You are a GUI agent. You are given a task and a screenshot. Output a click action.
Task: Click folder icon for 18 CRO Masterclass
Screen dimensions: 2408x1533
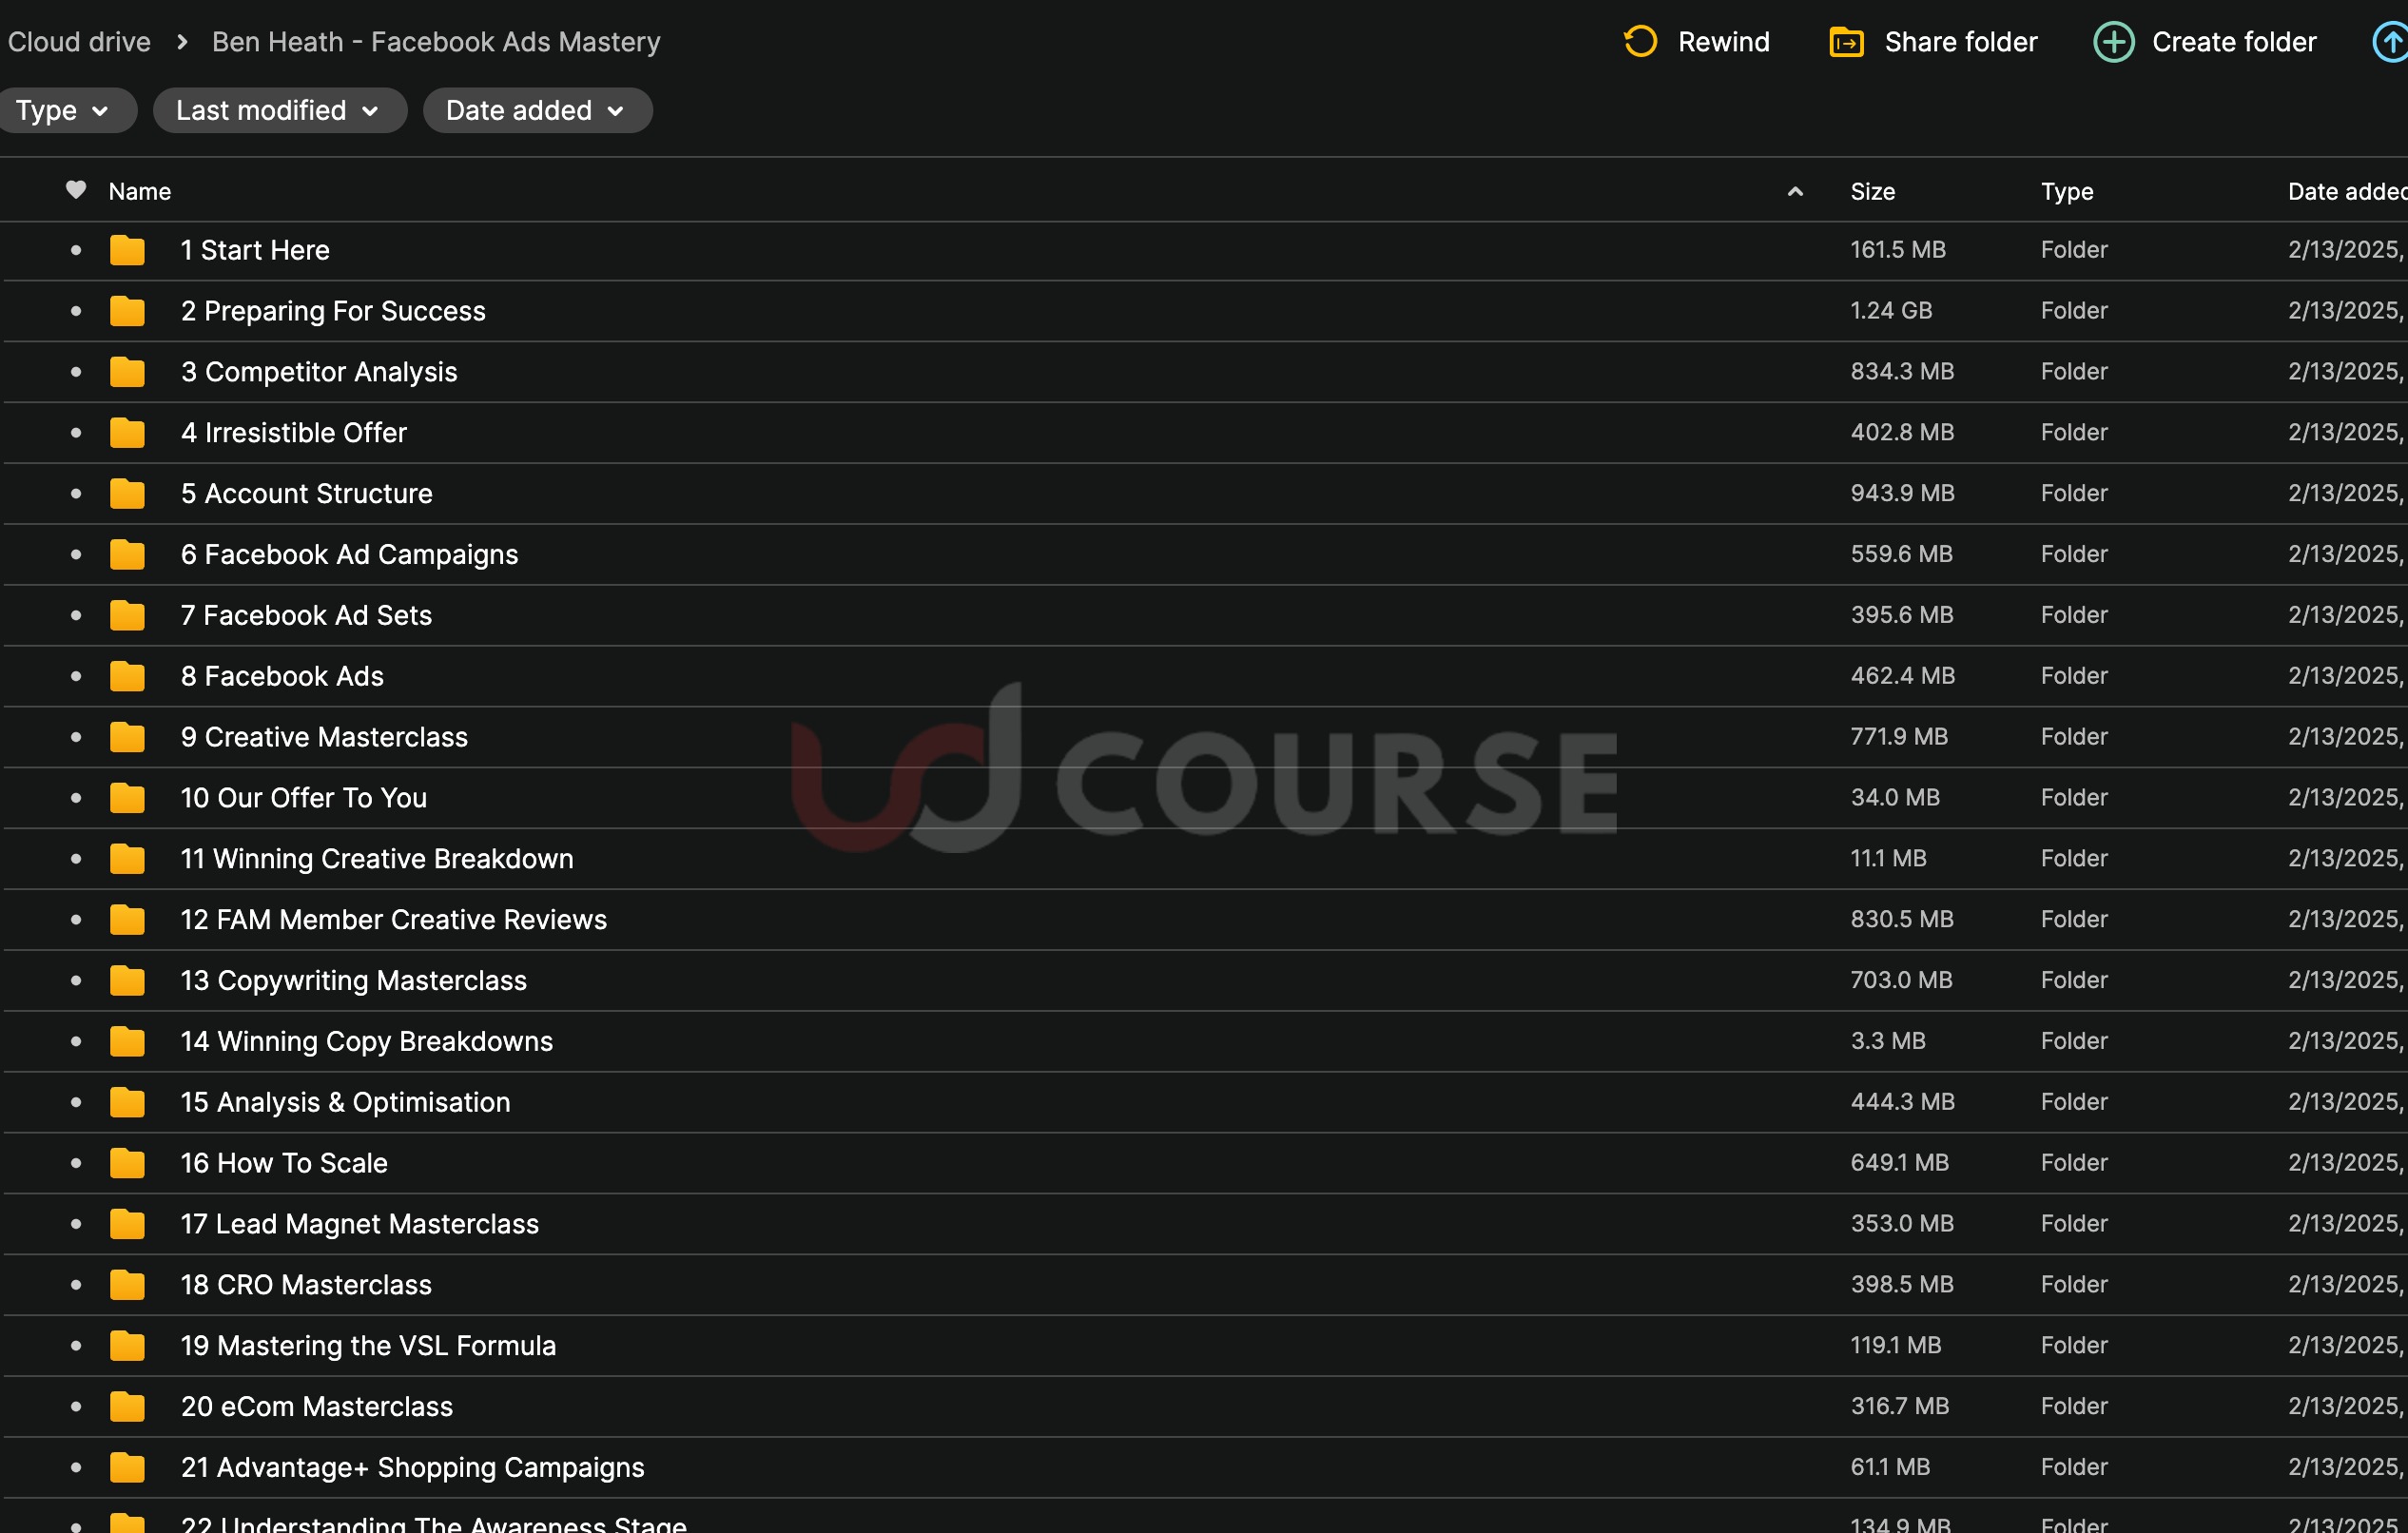point(127,1285)
